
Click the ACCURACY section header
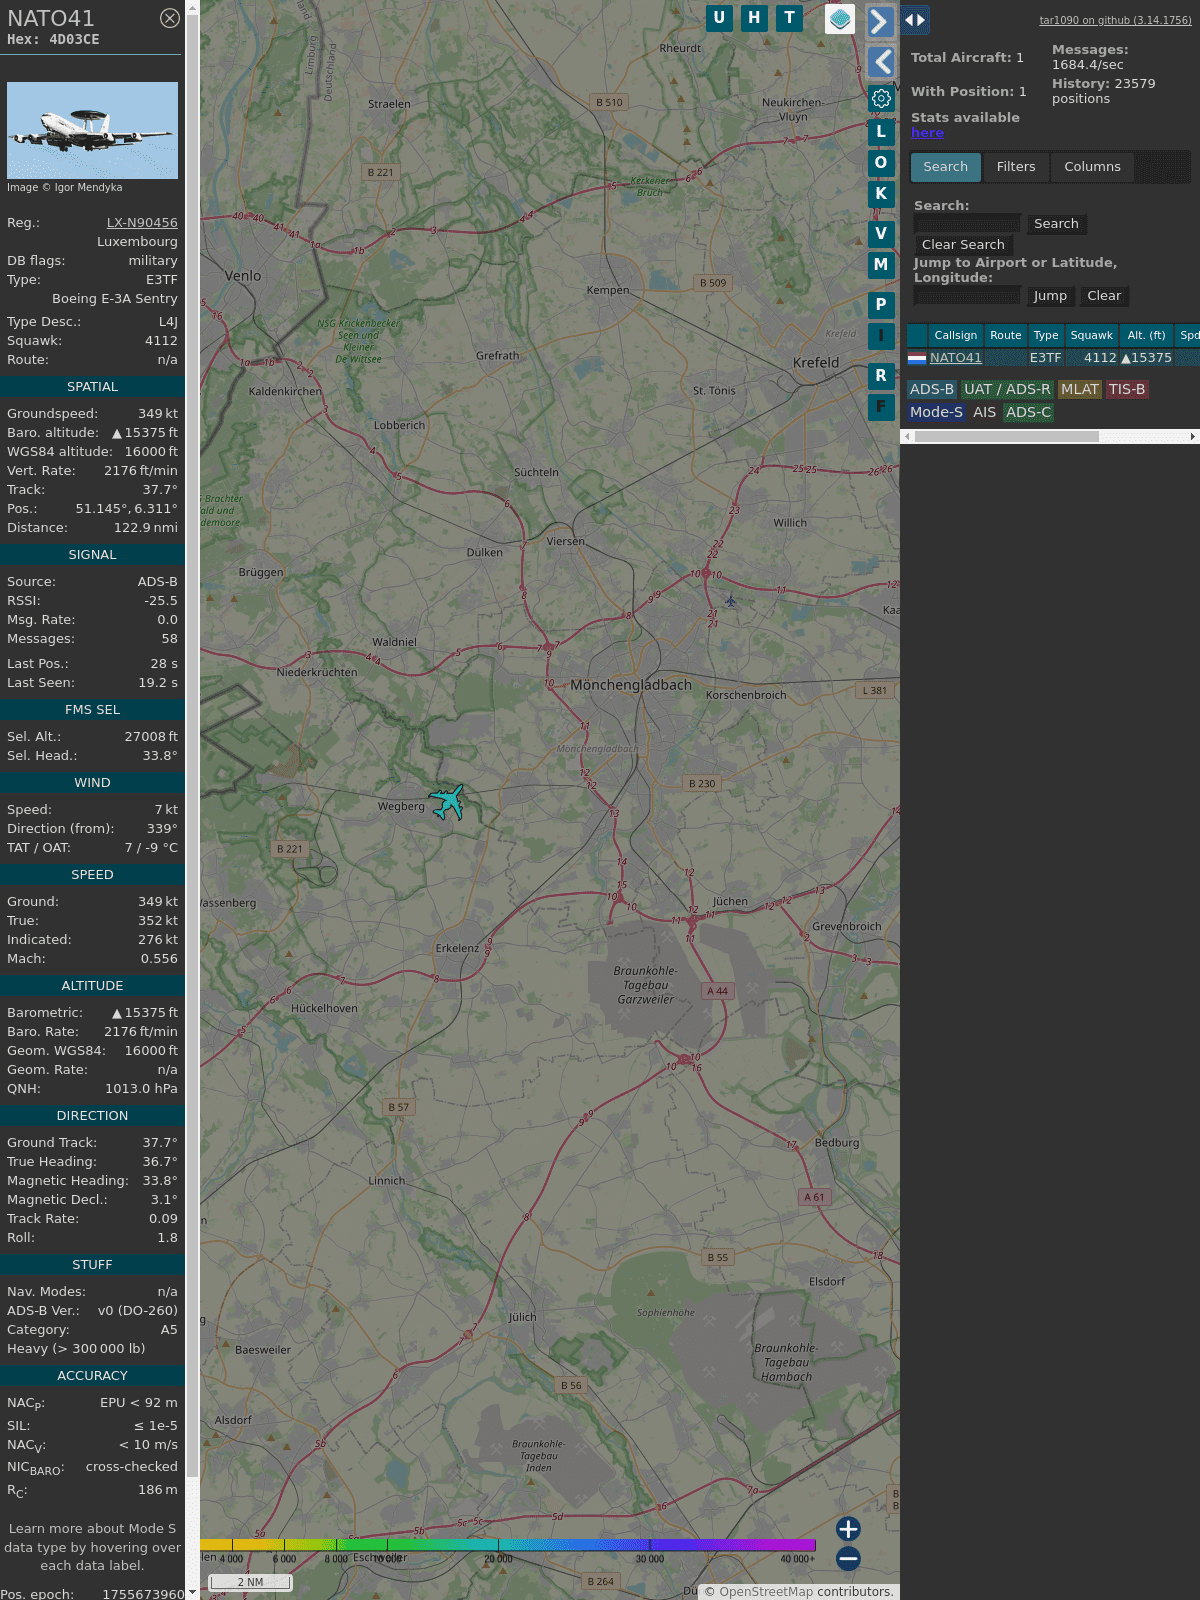pos(92,1376)
